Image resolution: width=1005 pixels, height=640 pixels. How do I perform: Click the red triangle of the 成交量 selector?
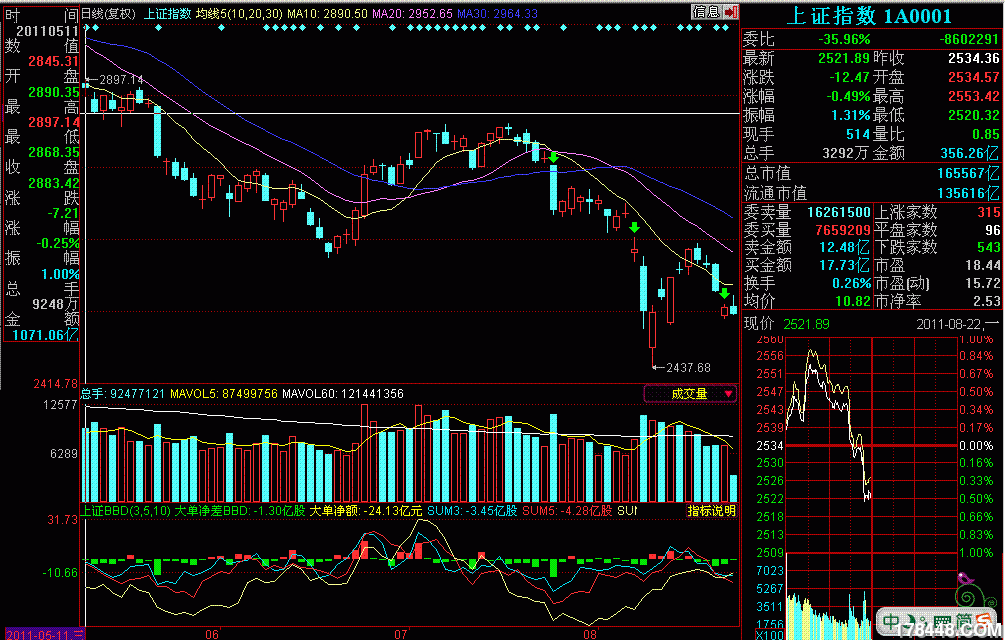[728, 394]
